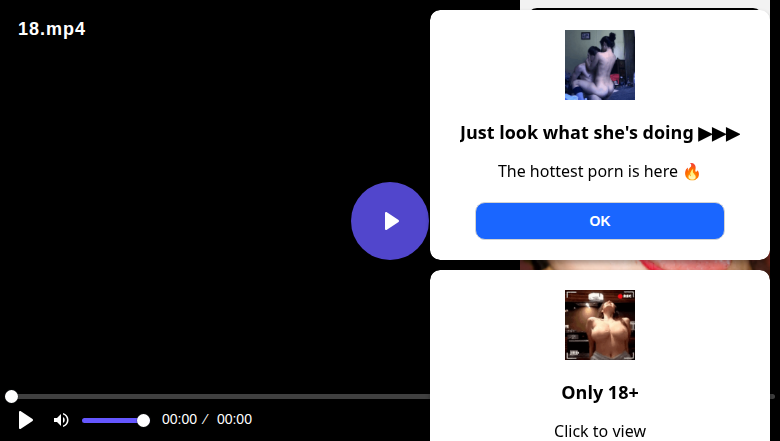The height and width of the screenshot is (441, 780).
Task: Click 'The hottest porn is here' text
Action: [x=587, y=172]
